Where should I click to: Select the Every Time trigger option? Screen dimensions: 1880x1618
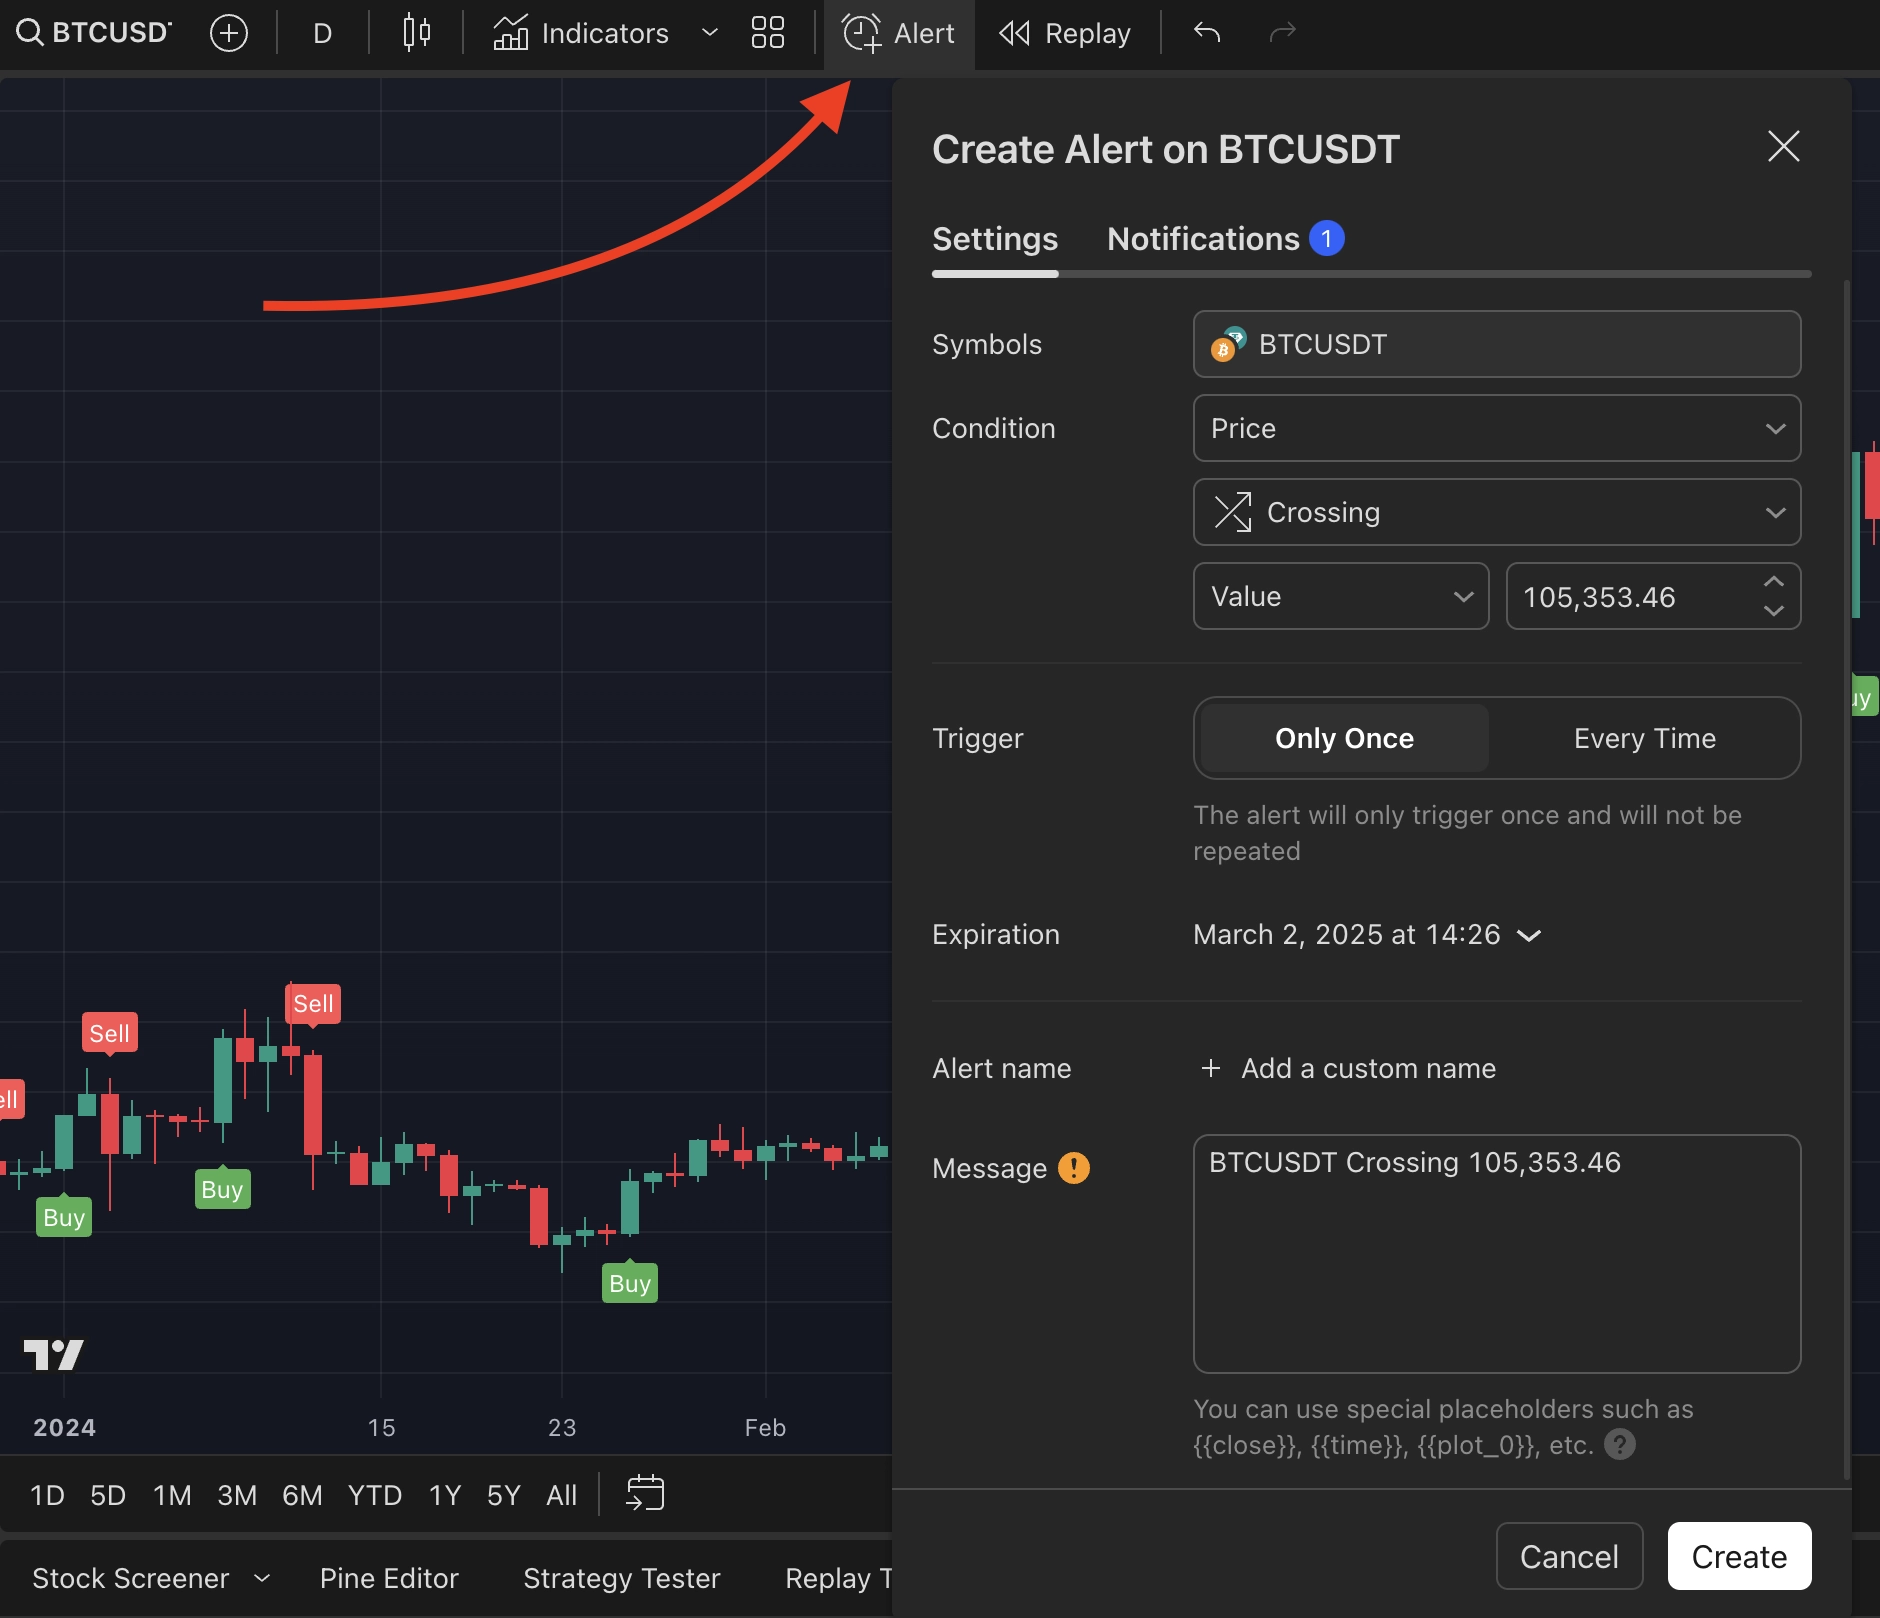click(x=1645, y=738)
